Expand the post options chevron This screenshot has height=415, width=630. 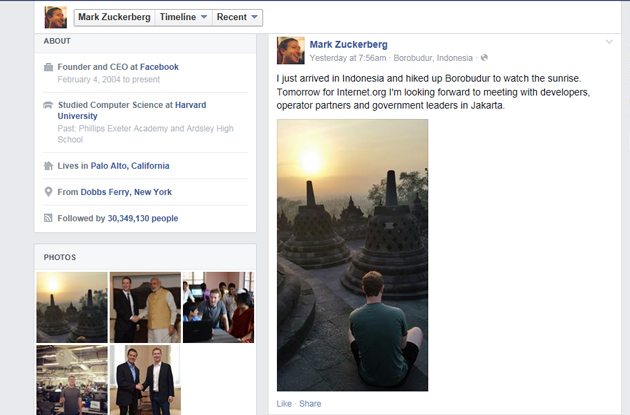pyautogui.click(x=609, y=42)
